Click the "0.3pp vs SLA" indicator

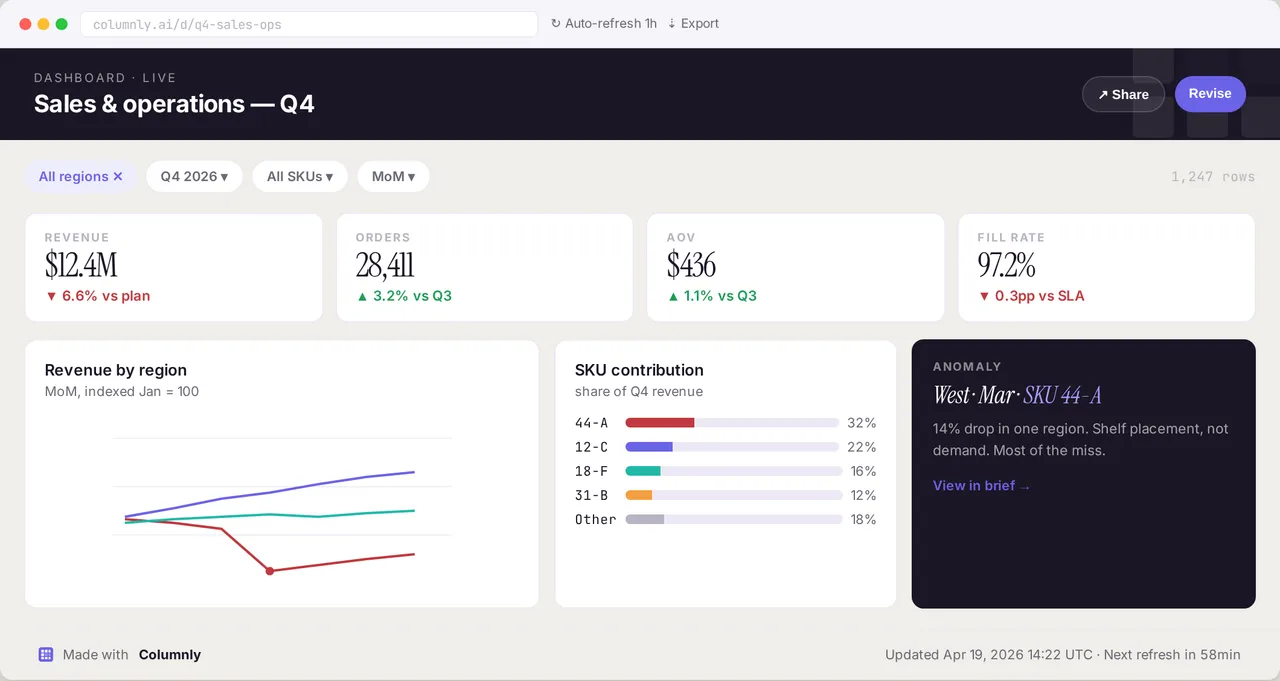(x=1031, y=296)
